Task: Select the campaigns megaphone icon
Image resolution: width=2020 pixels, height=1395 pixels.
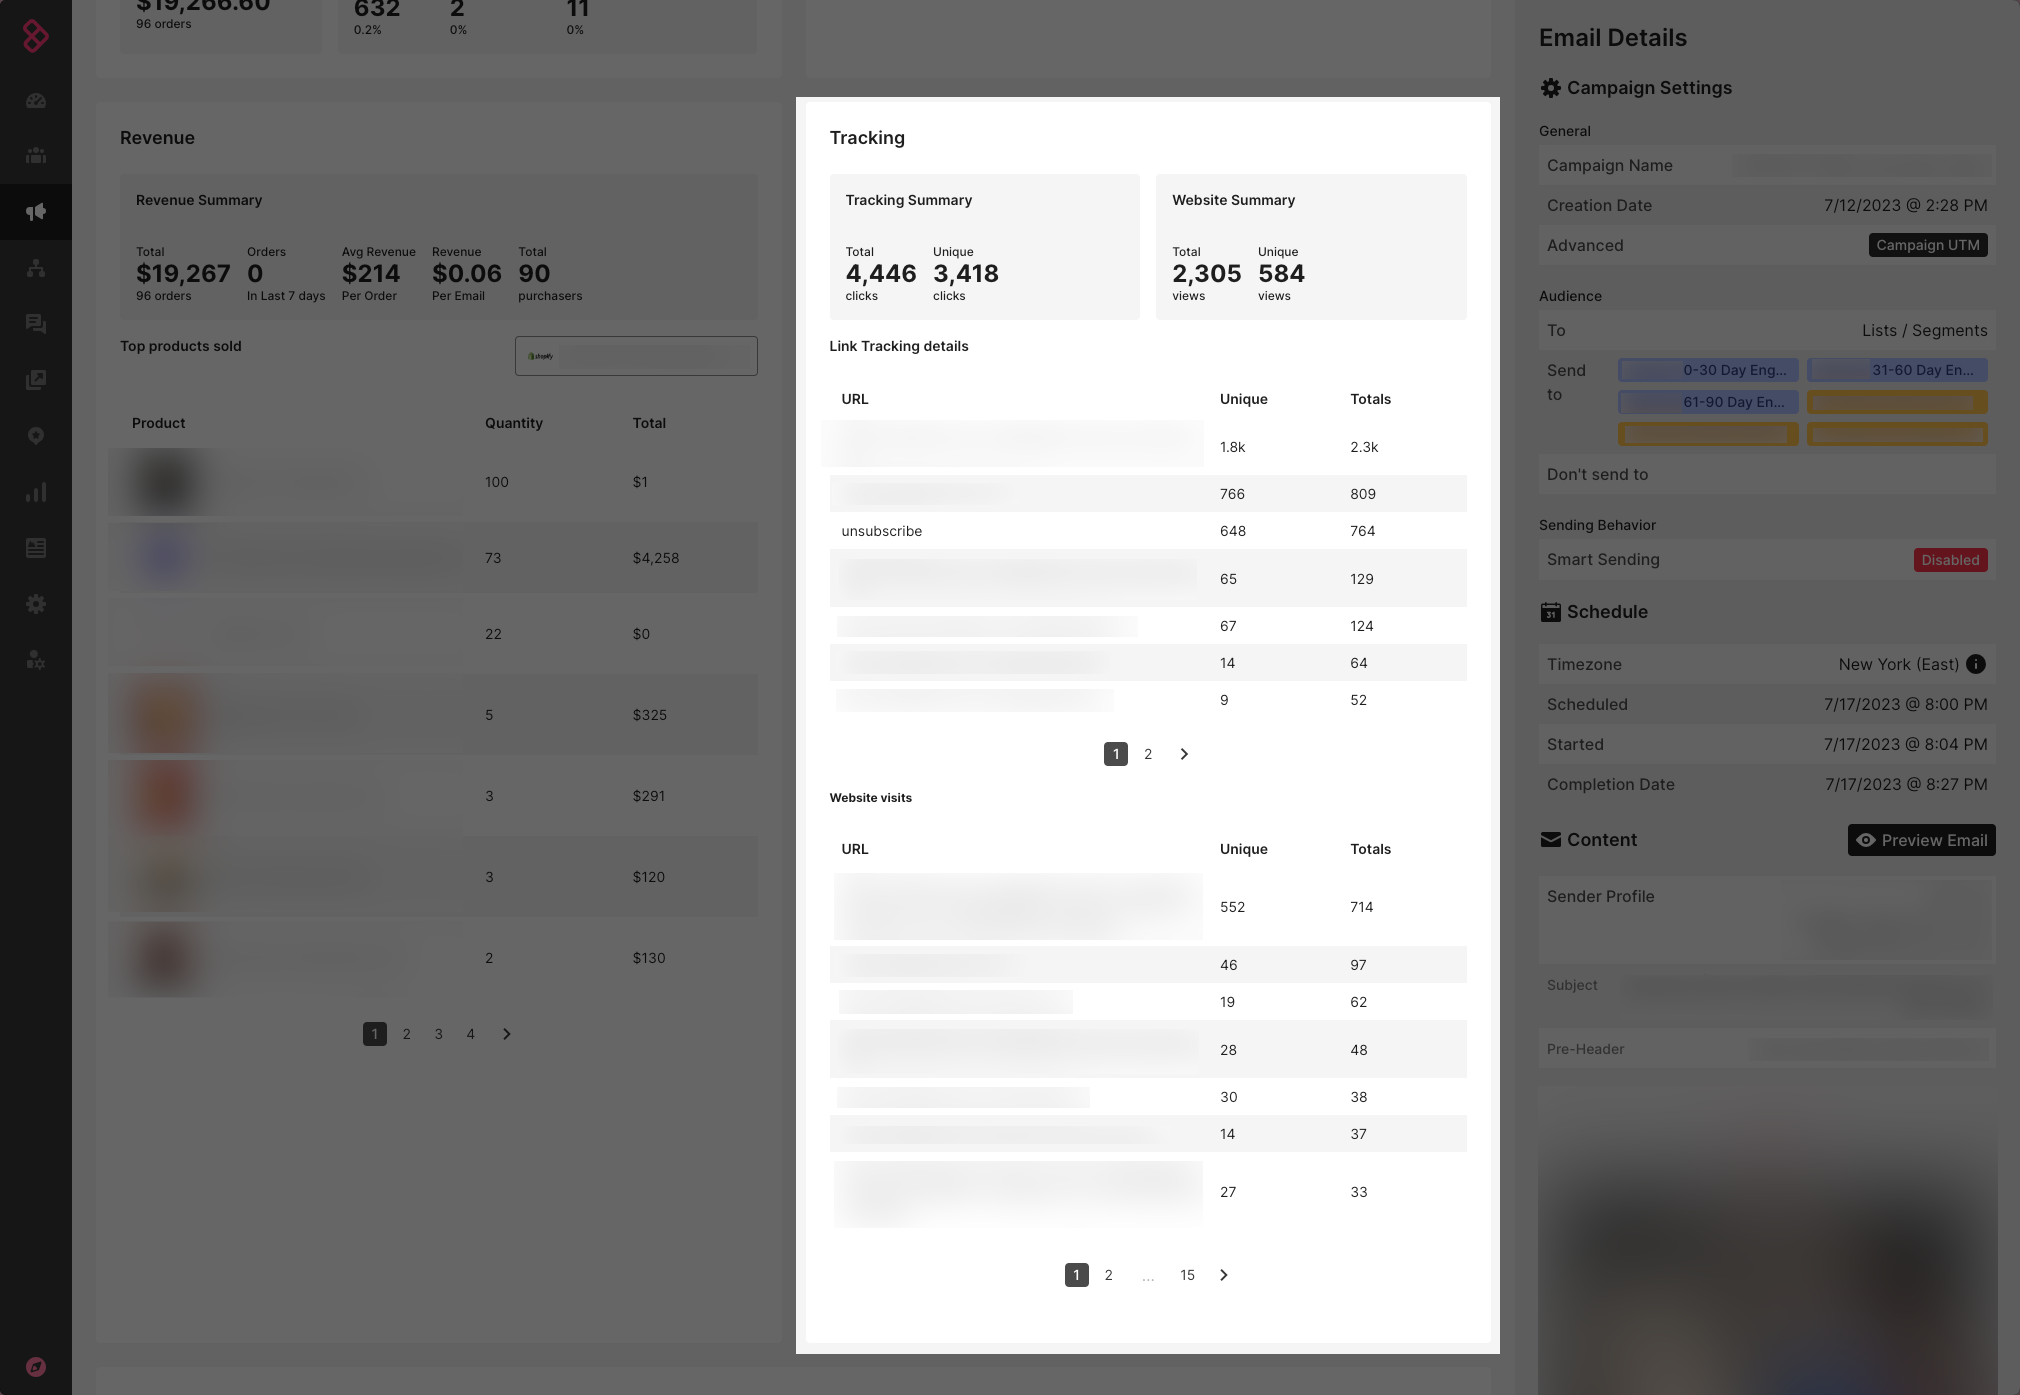Action: (x=36, y=212)
